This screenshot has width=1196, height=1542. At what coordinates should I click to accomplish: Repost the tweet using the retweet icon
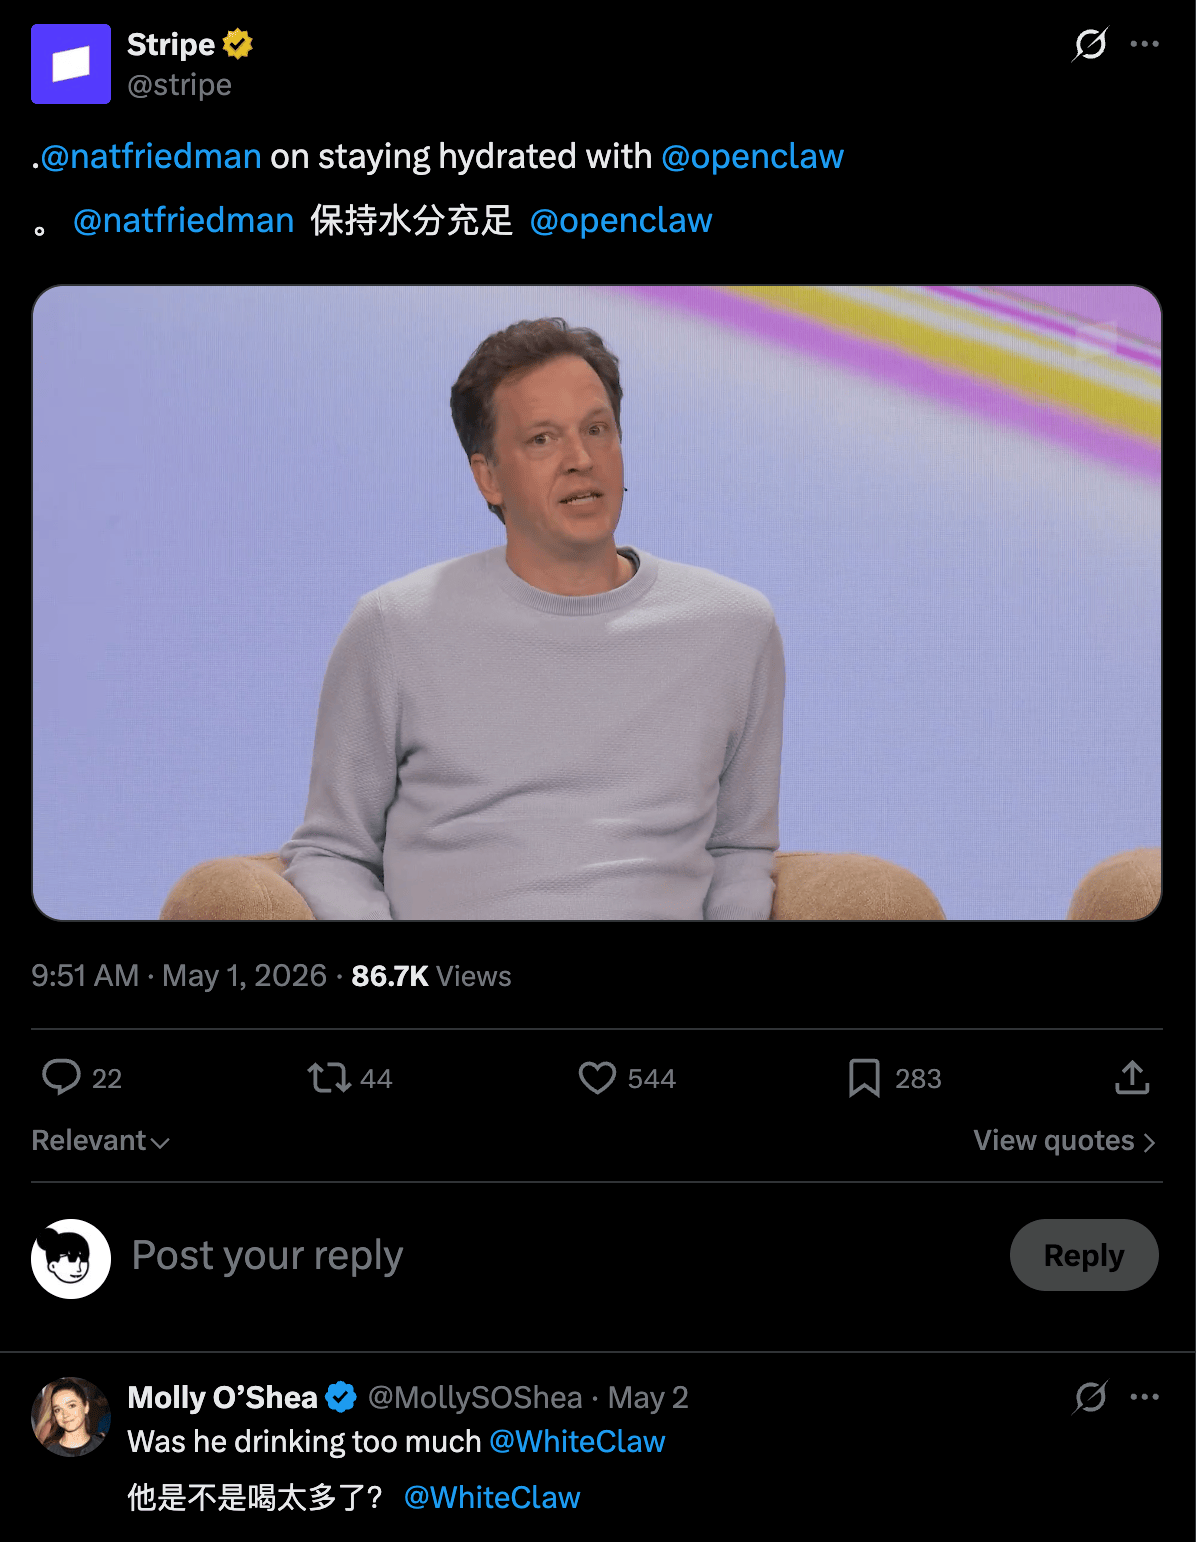328,1078
